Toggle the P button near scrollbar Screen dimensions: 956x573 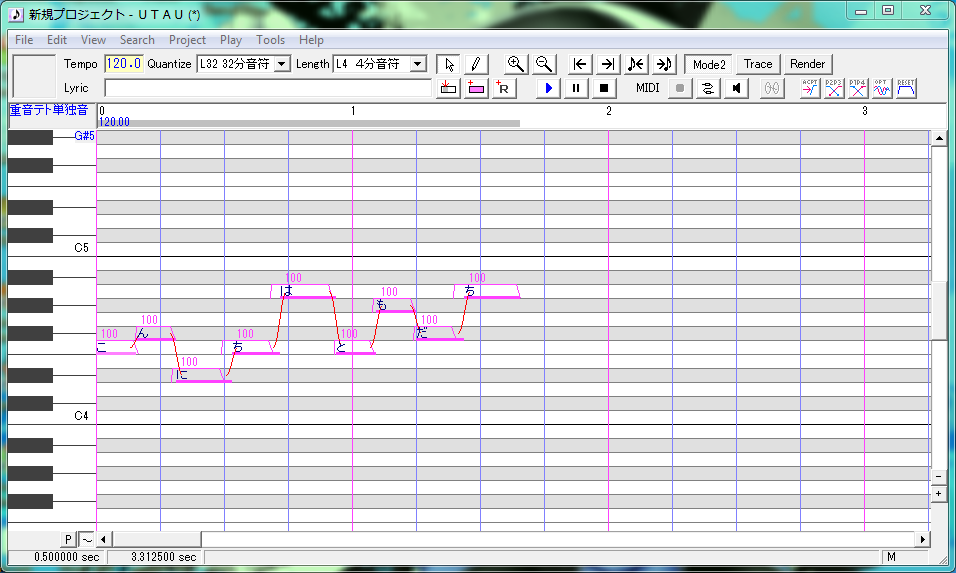pos(68,539)
